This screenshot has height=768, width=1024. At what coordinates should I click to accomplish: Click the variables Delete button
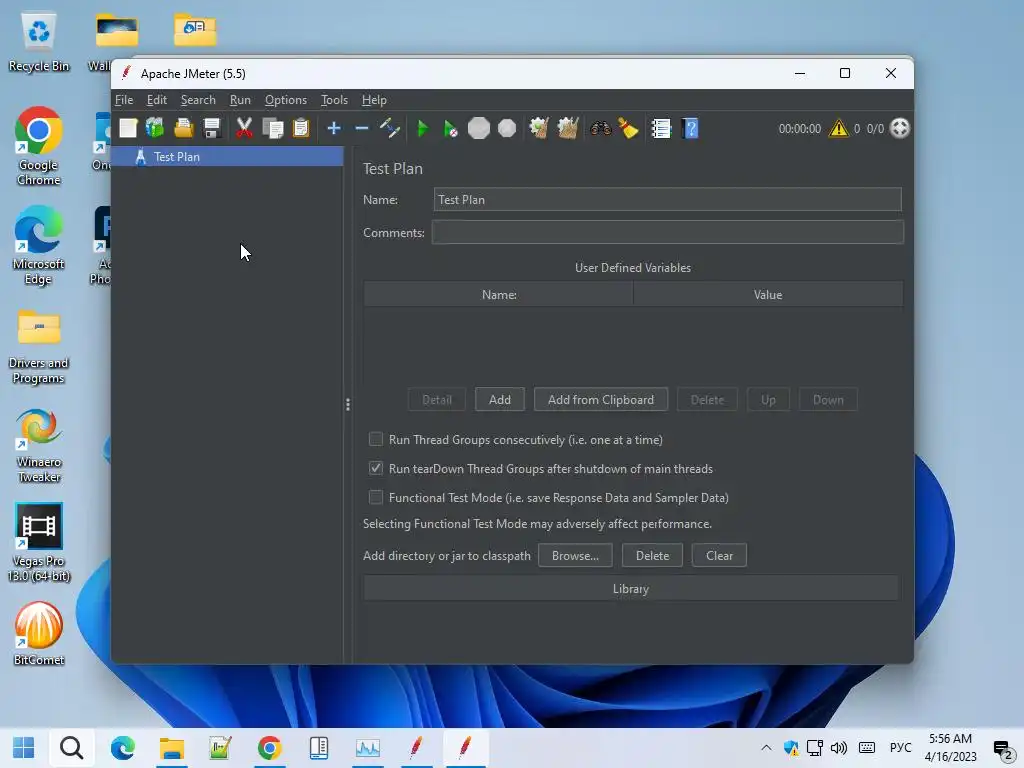(x=707, y=400)
